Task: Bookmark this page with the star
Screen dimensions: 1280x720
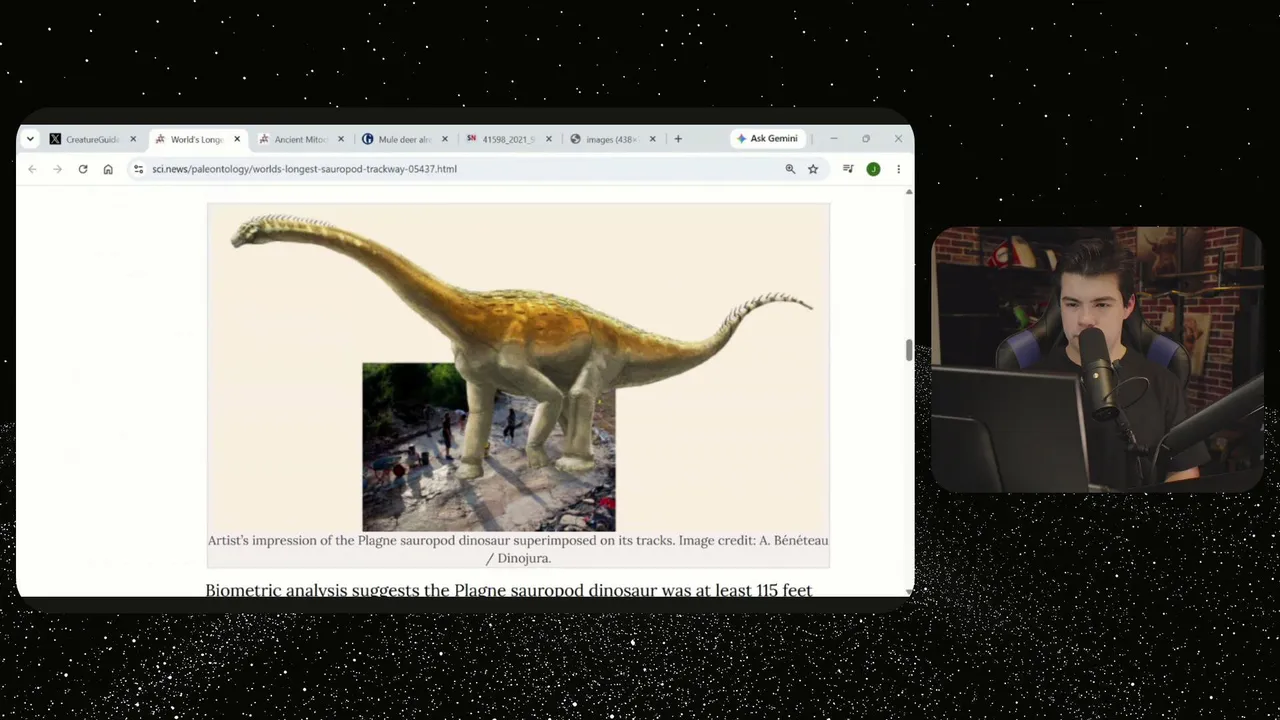Action: coord(813,169)
